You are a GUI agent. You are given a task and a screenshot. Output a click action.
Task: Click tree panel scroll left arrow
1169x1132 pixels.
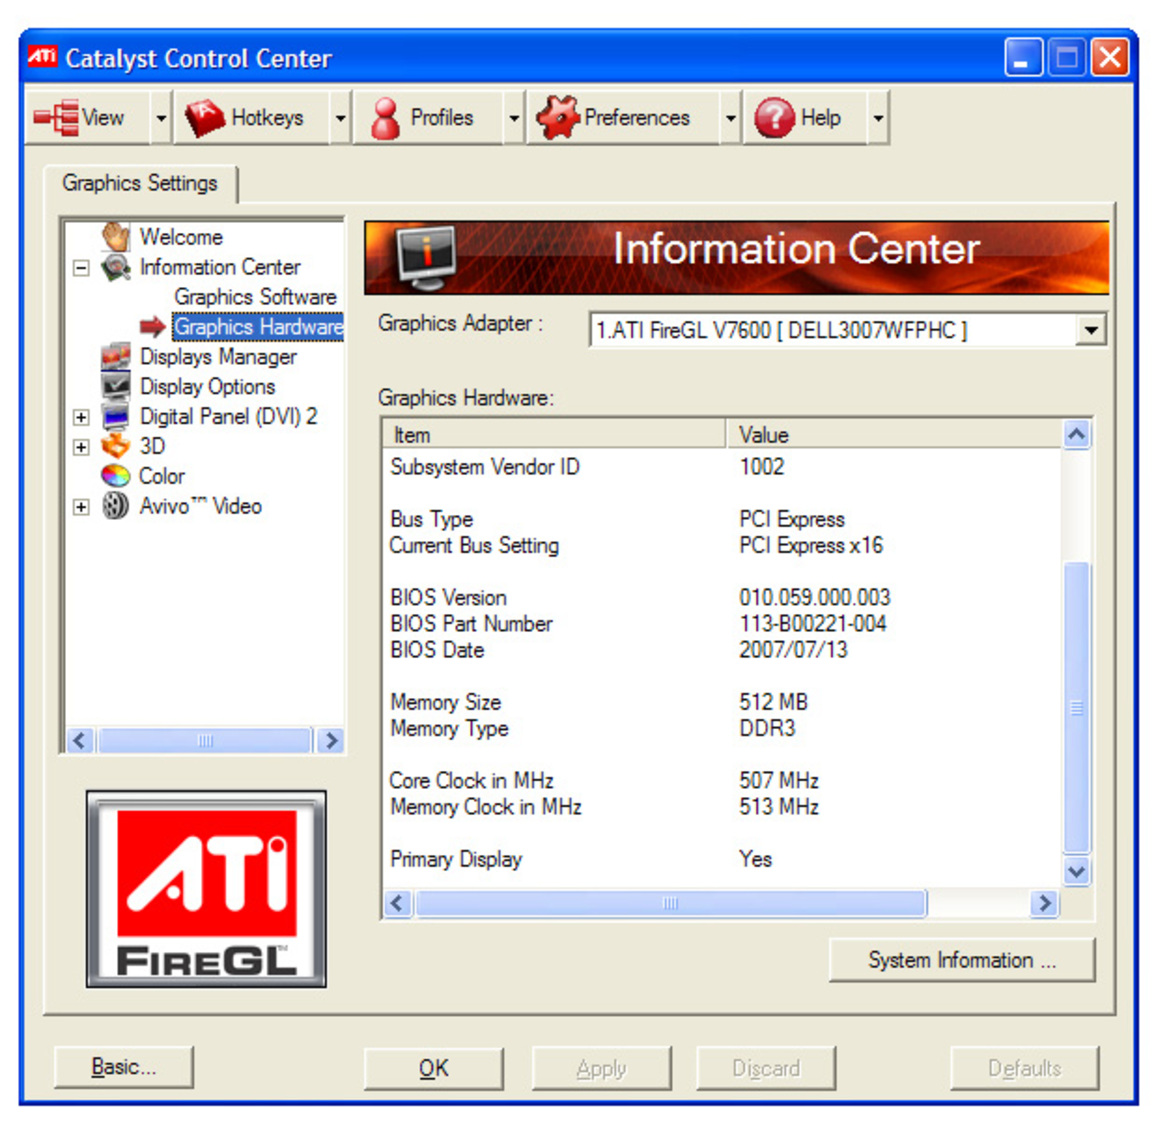[81, 740]
